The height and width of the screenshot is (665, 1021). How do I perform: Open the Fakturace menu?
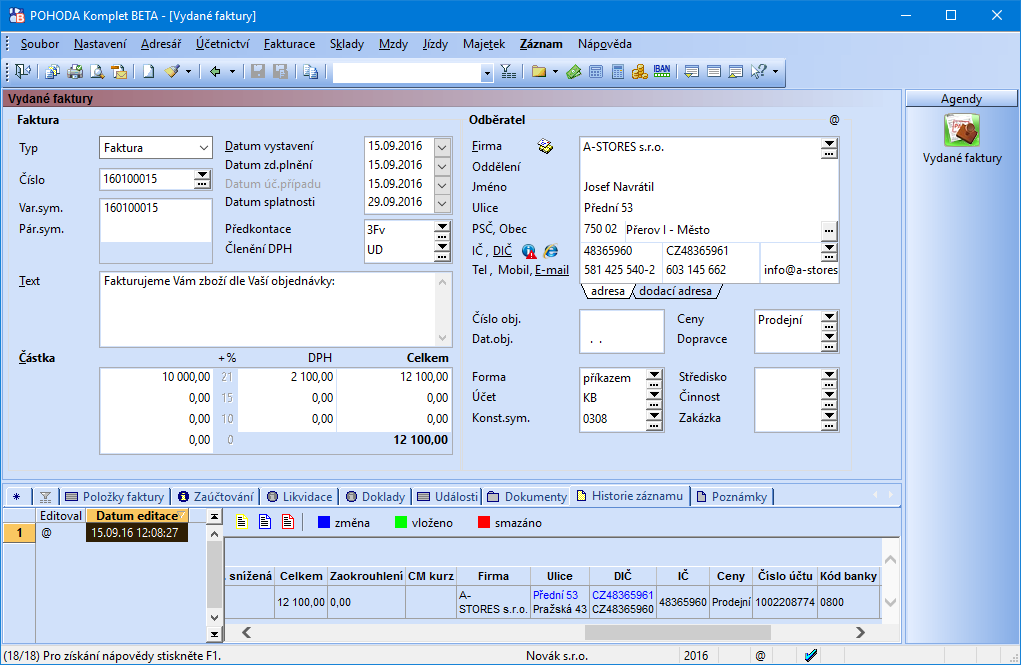click(289, 44)
